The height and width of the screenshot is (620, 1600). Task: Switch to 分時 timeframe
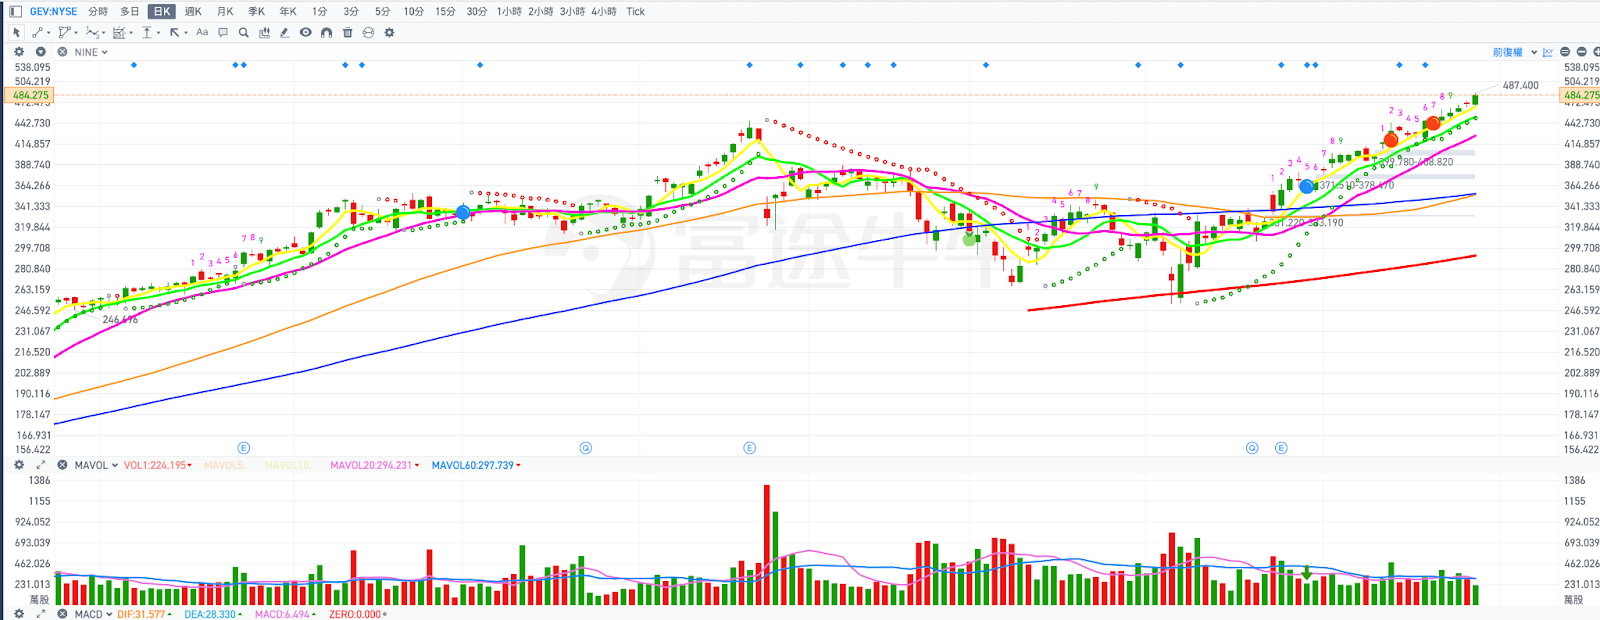[98, 12]
